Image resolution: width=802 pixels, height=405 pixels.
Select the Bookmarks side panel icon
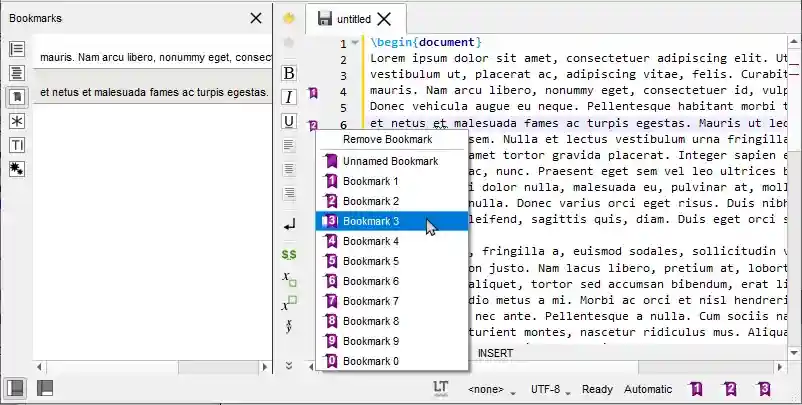pos(17,97)
